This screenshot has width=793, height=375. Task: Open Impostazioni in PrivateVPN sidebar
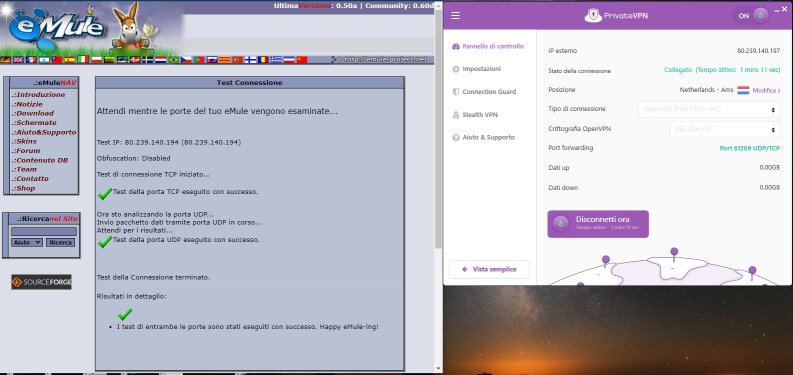pos(477,69)
